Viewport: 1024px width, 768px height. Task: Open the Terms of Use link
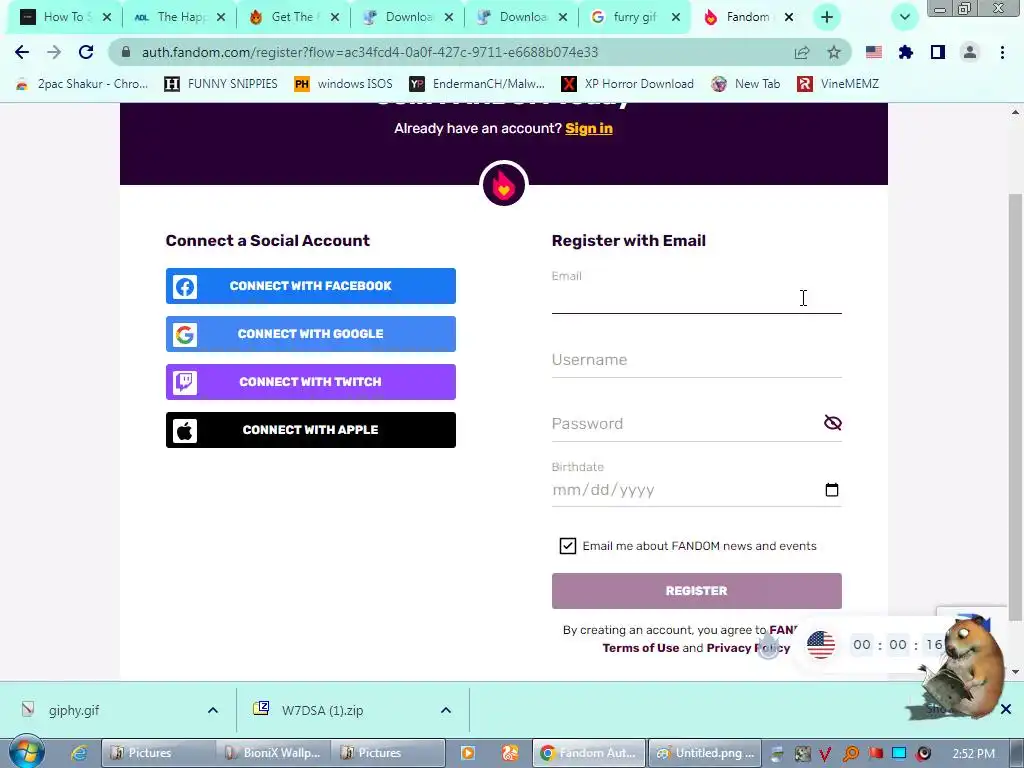(641, 648)
